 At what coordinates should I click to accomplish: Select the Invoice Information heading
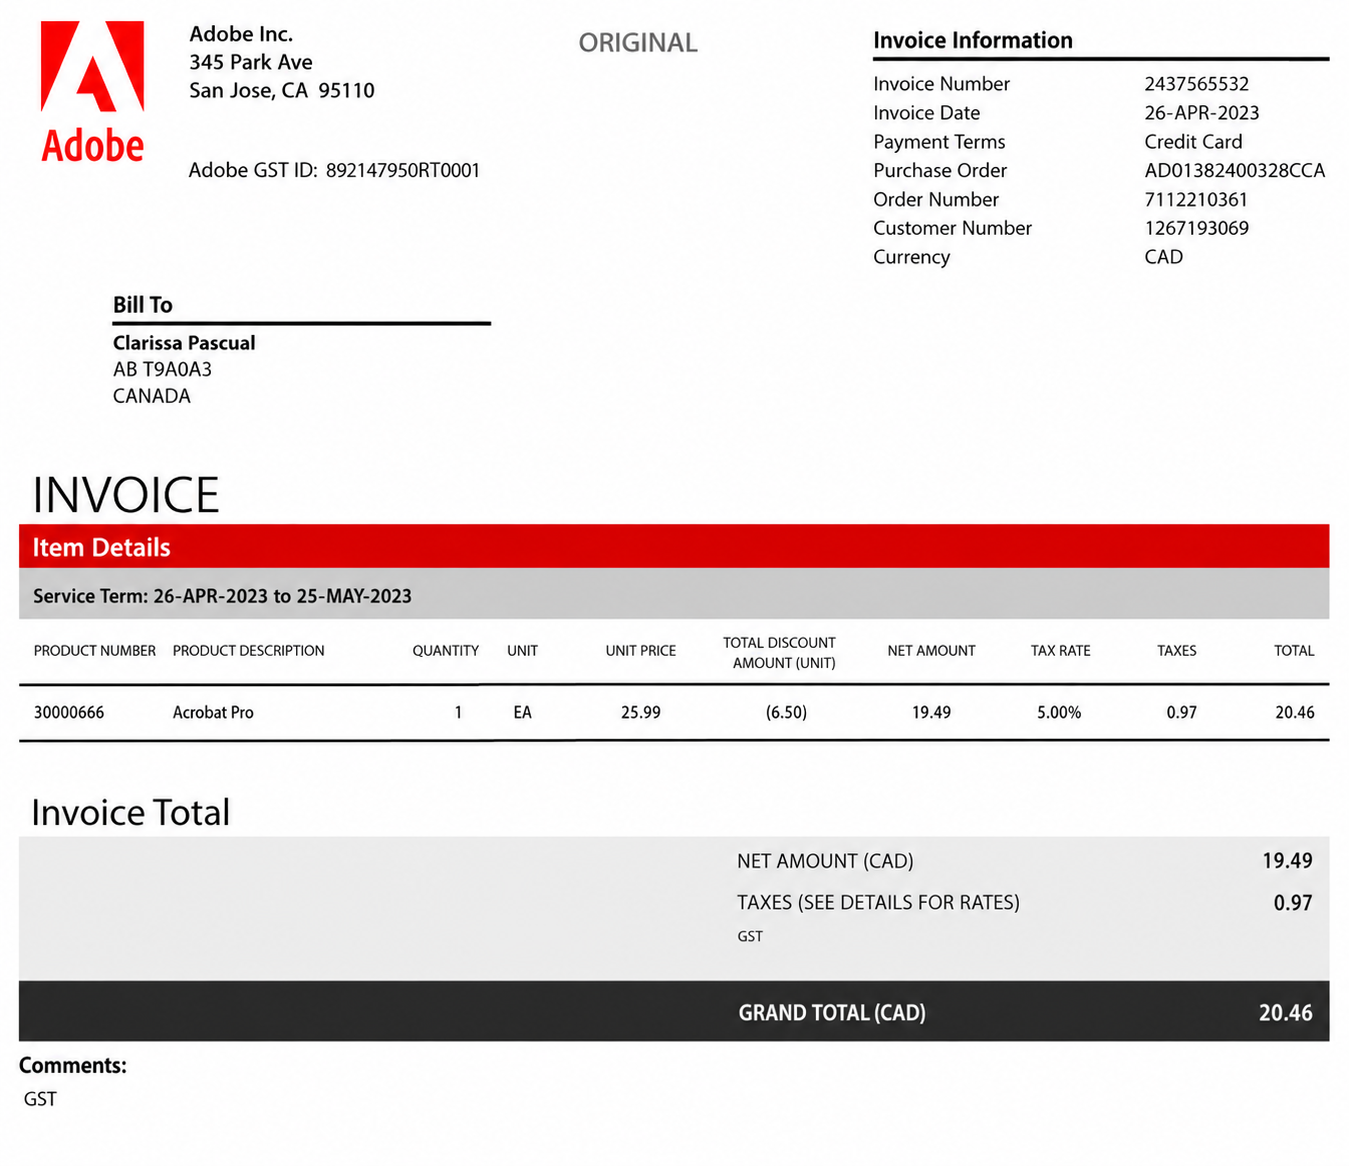[972, 41]
